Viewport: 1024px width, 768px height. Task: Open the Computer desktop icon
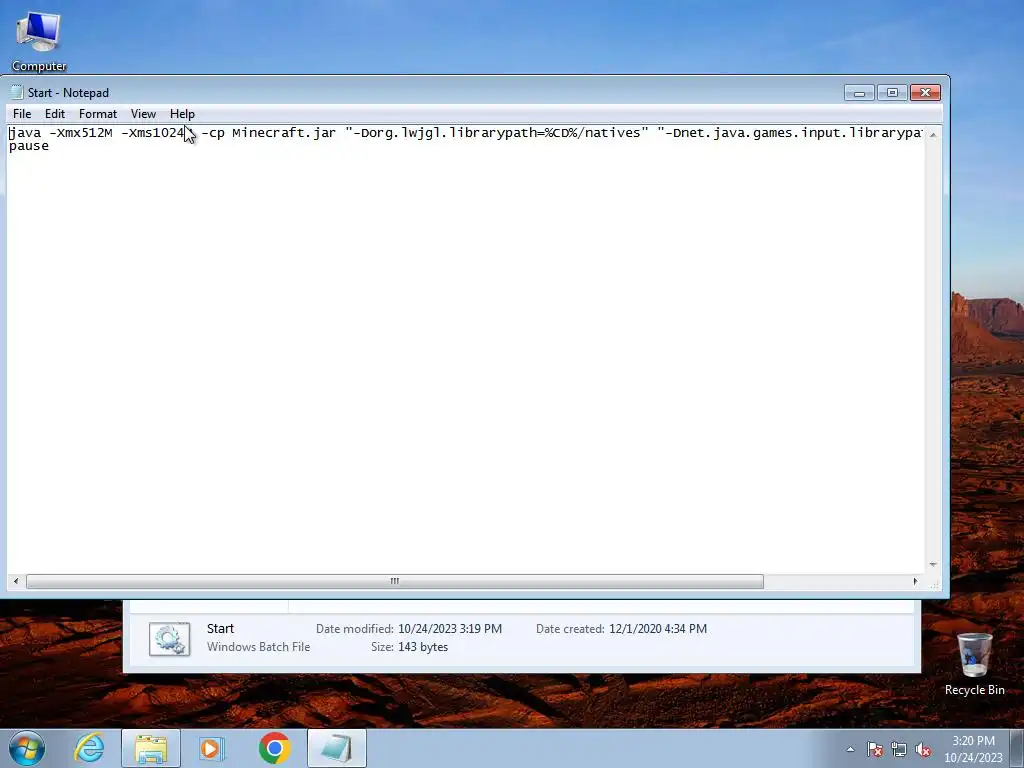click(x=39, y=40)
